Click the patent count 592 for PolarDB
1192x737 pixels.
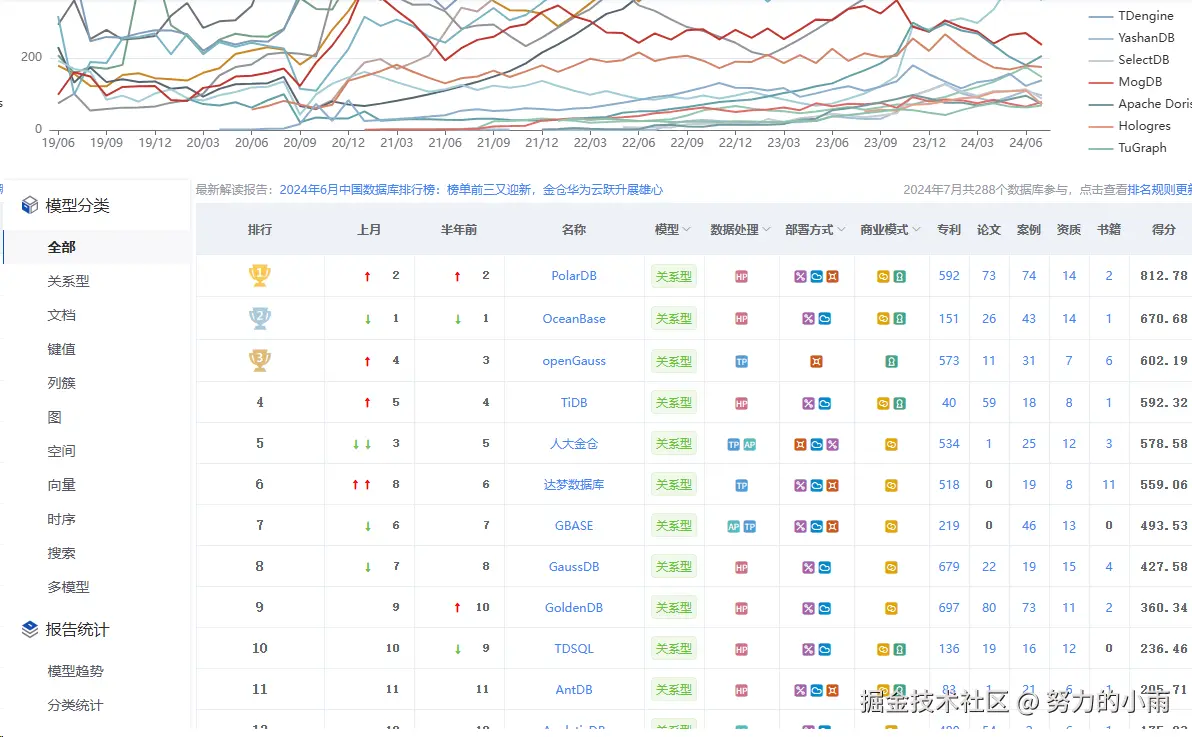pos(949,276)
